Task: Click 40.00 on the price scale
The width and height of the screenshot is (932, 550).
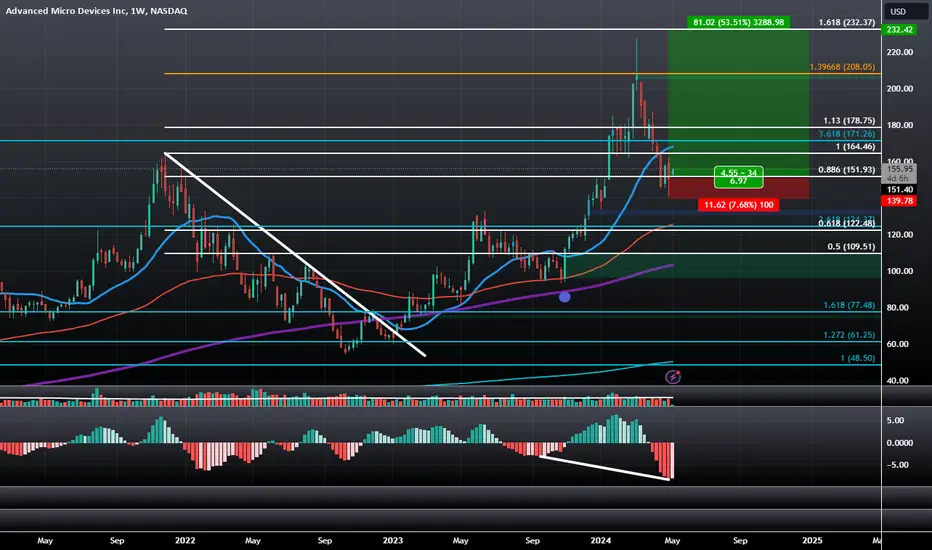Action: click(899, 381)
